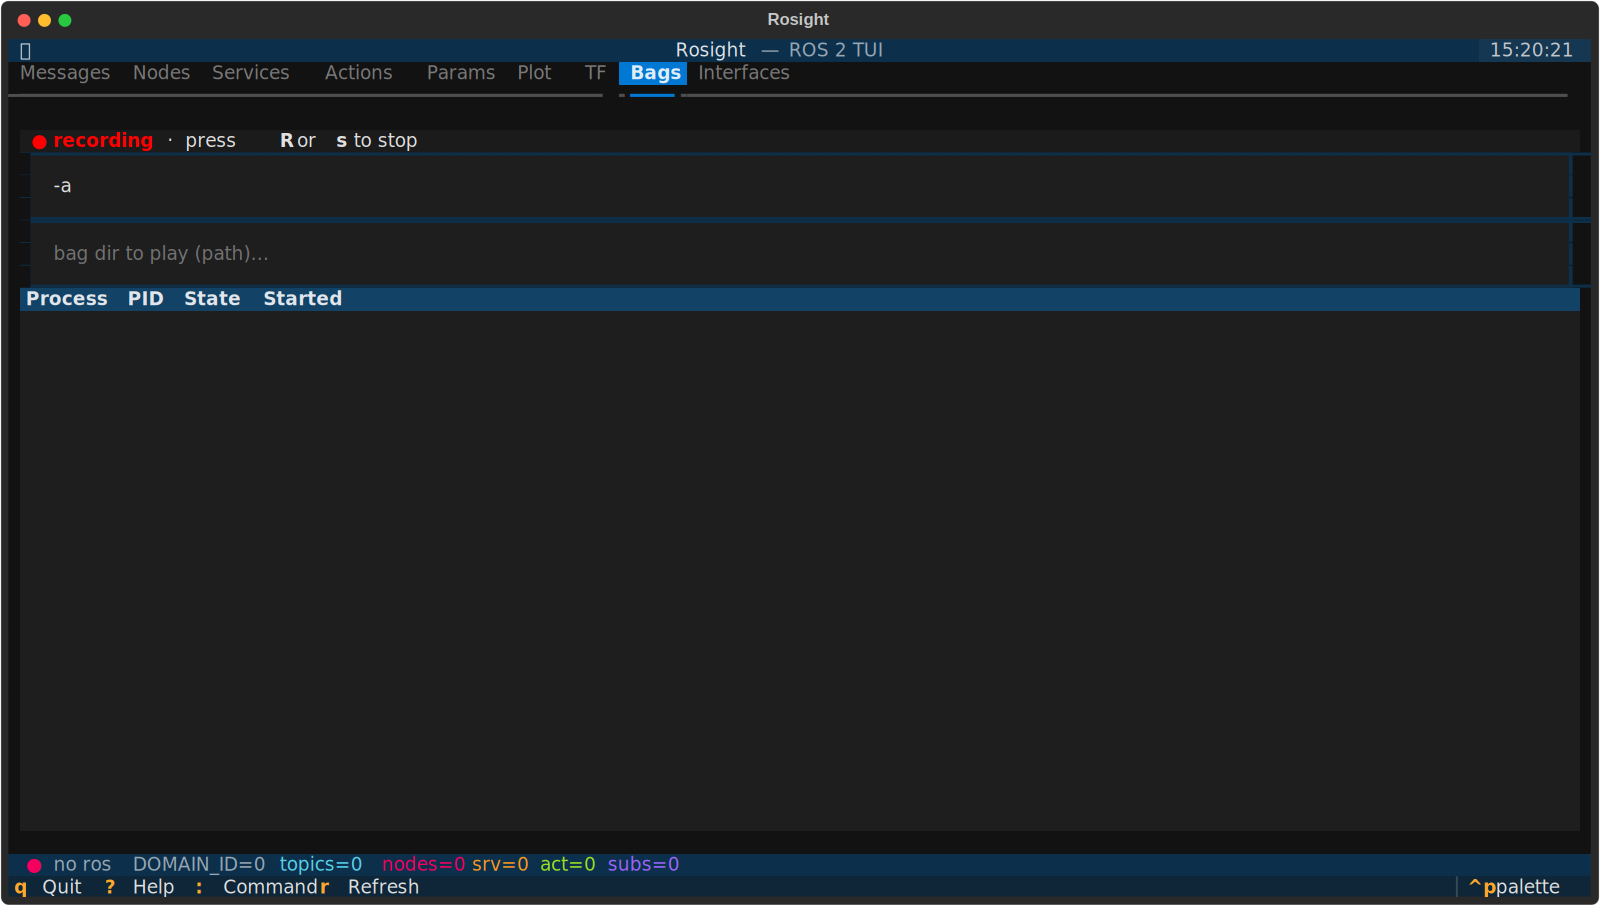Click the 'no ros' status text
1600x906 pixels.
click(82, 864)
